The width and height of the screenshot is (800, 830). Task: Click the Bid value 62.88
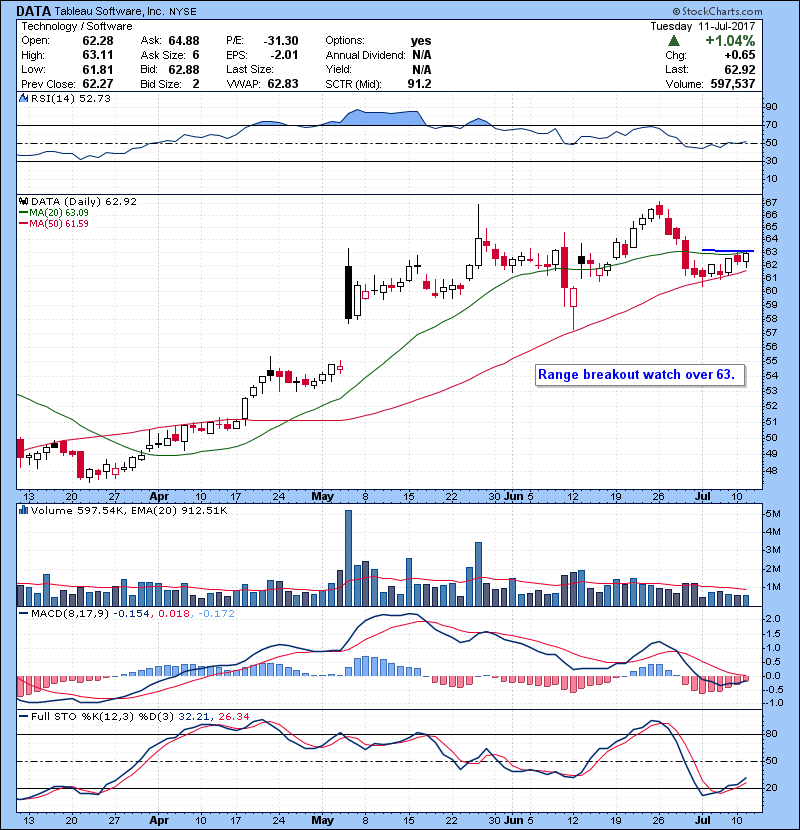point(184,69)
